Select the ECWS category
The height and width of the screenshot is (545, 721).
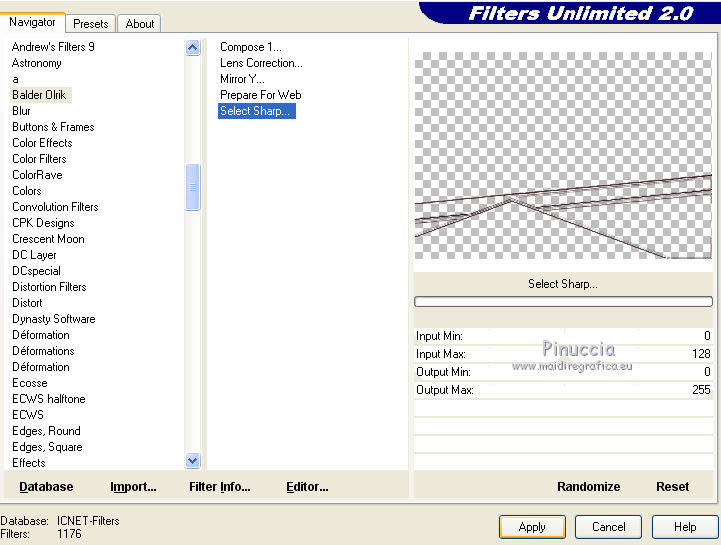28,415
